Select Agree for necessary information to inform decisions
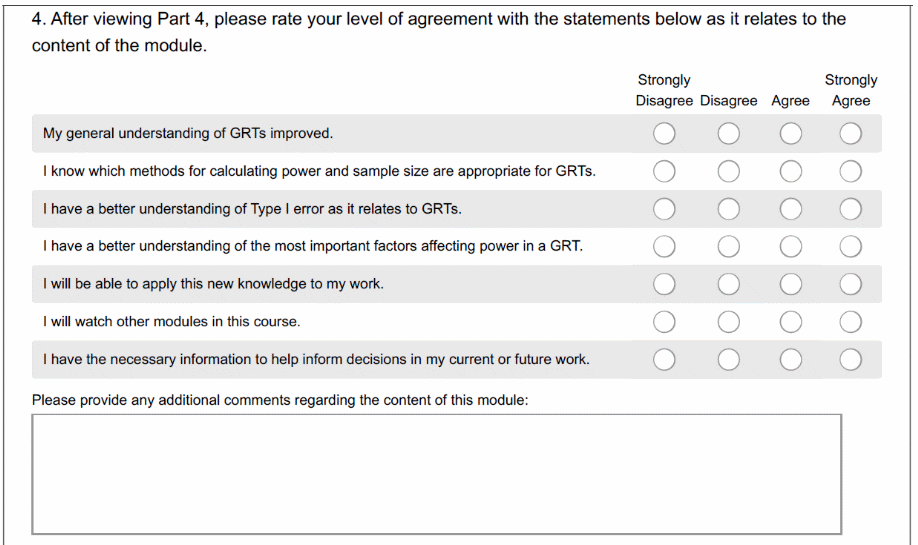 click(x=791, y=360)
